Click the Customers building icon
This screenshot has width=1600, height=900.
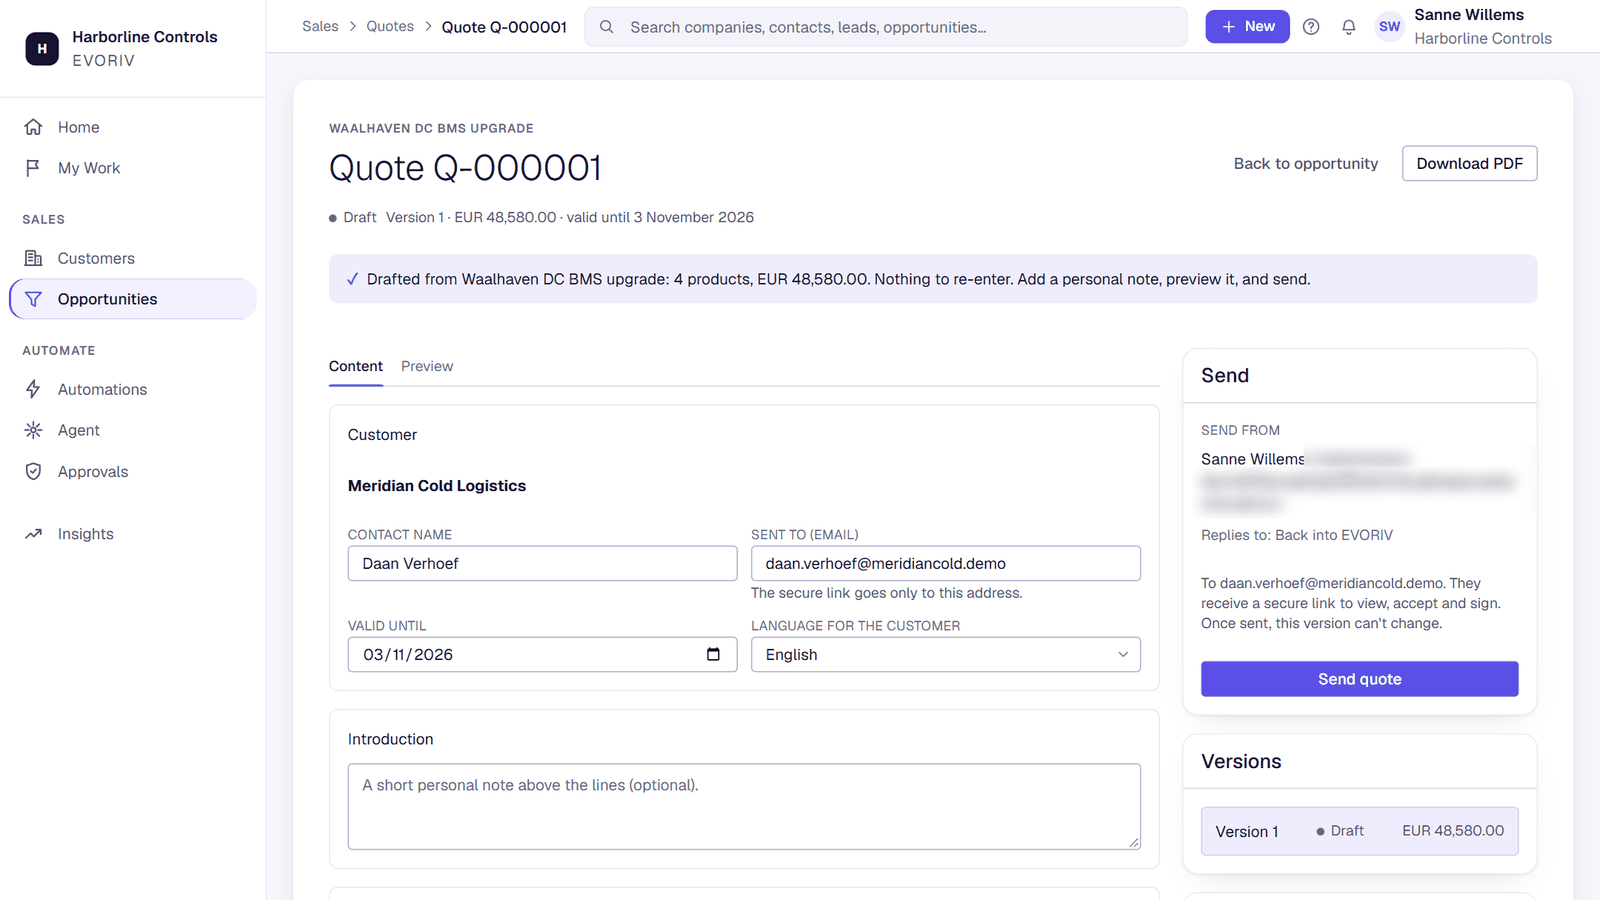(x=33, y=258)
